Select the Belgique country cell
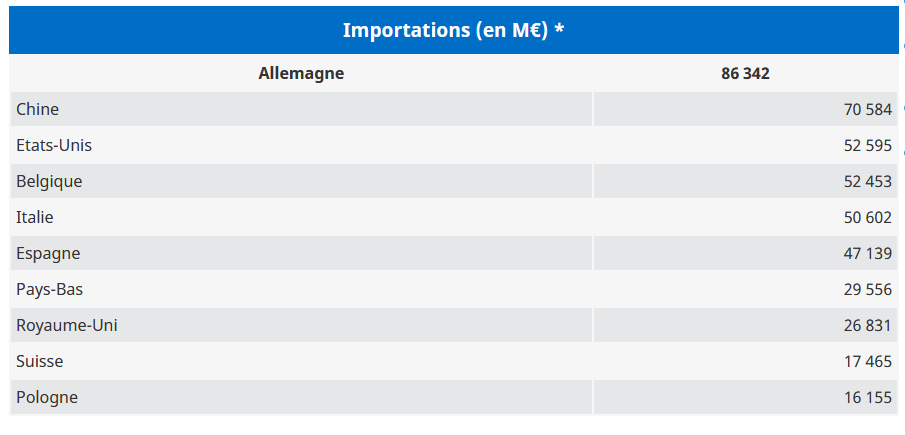Image resolution: width=905 pixels, height=435 pixels. (49, 181)
